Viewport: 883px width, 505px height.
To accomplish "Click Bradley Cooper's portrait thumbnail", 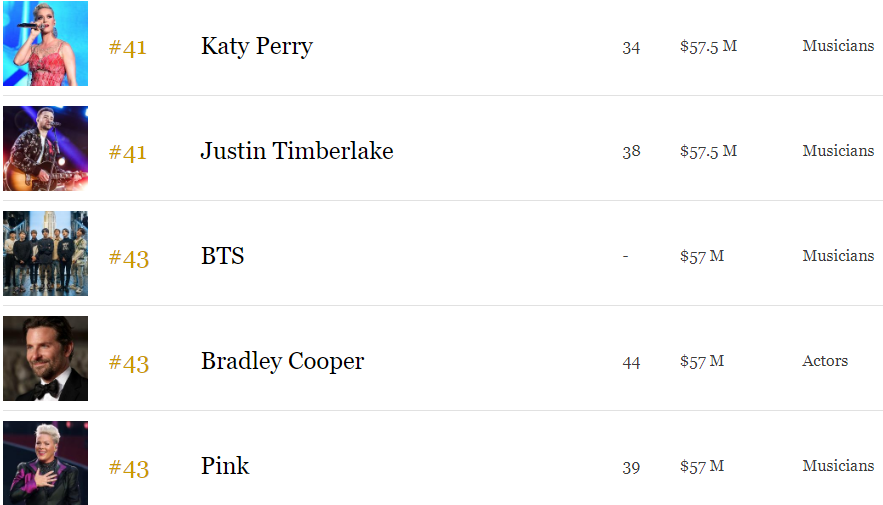I will tap(45, 359).
